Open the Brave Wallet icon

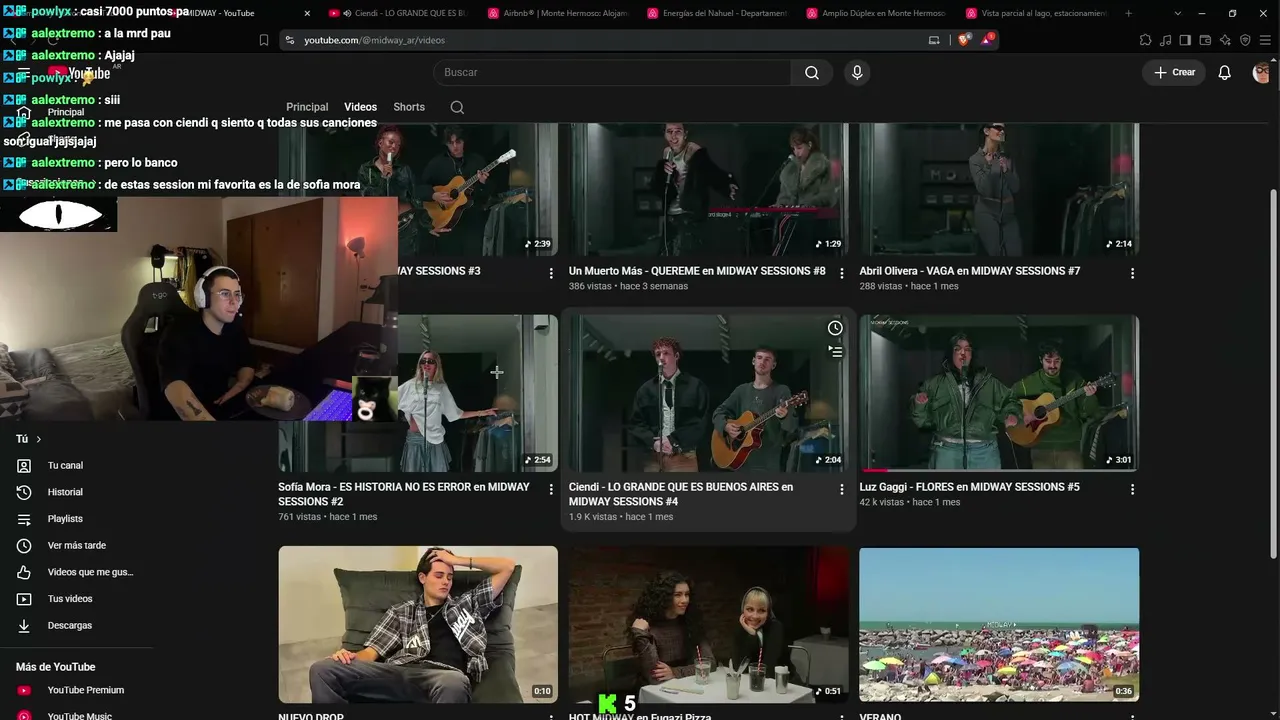pos(1205,40)
